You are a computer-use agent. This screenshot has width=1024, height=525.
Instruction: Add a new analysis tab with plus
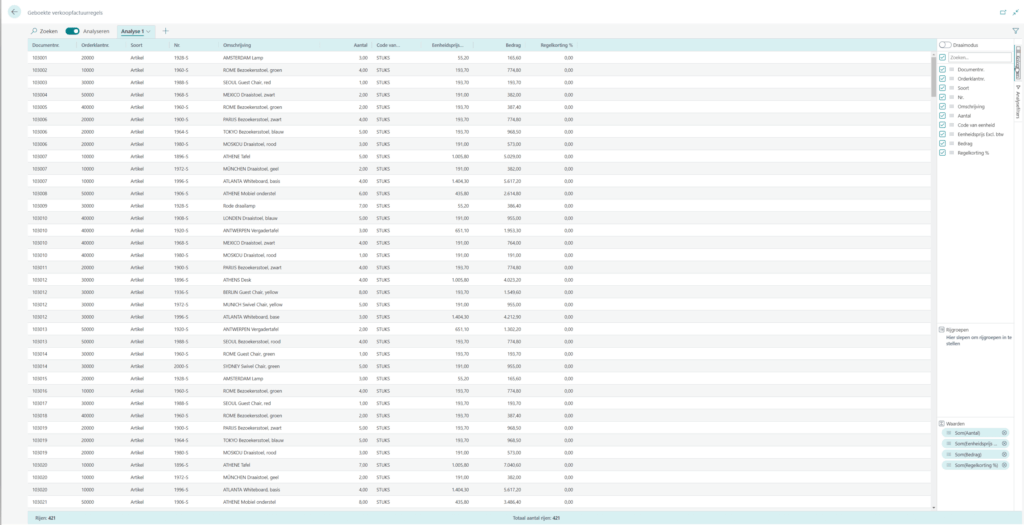tap(165, 31)
